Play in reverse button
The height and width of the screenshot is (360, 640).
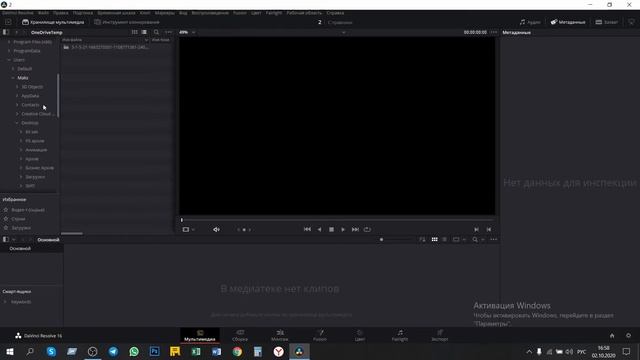pos(319,229)
